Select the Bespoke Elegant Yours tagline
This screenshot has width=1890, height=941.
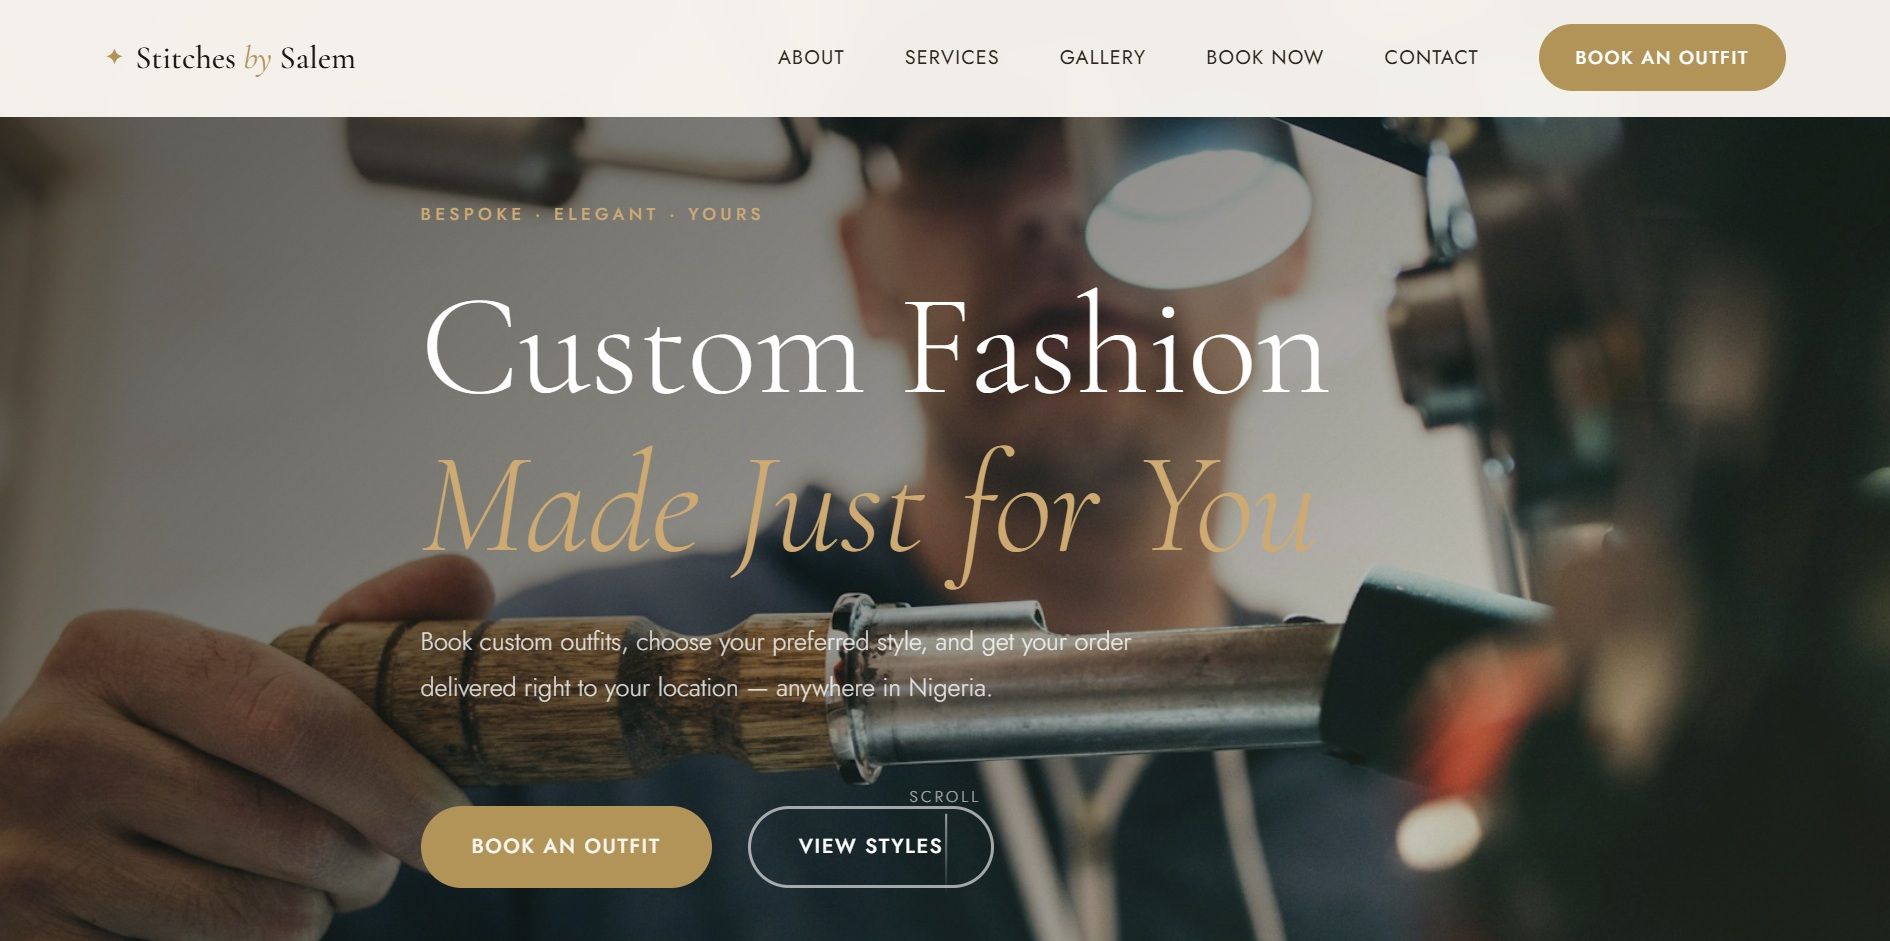592,214
